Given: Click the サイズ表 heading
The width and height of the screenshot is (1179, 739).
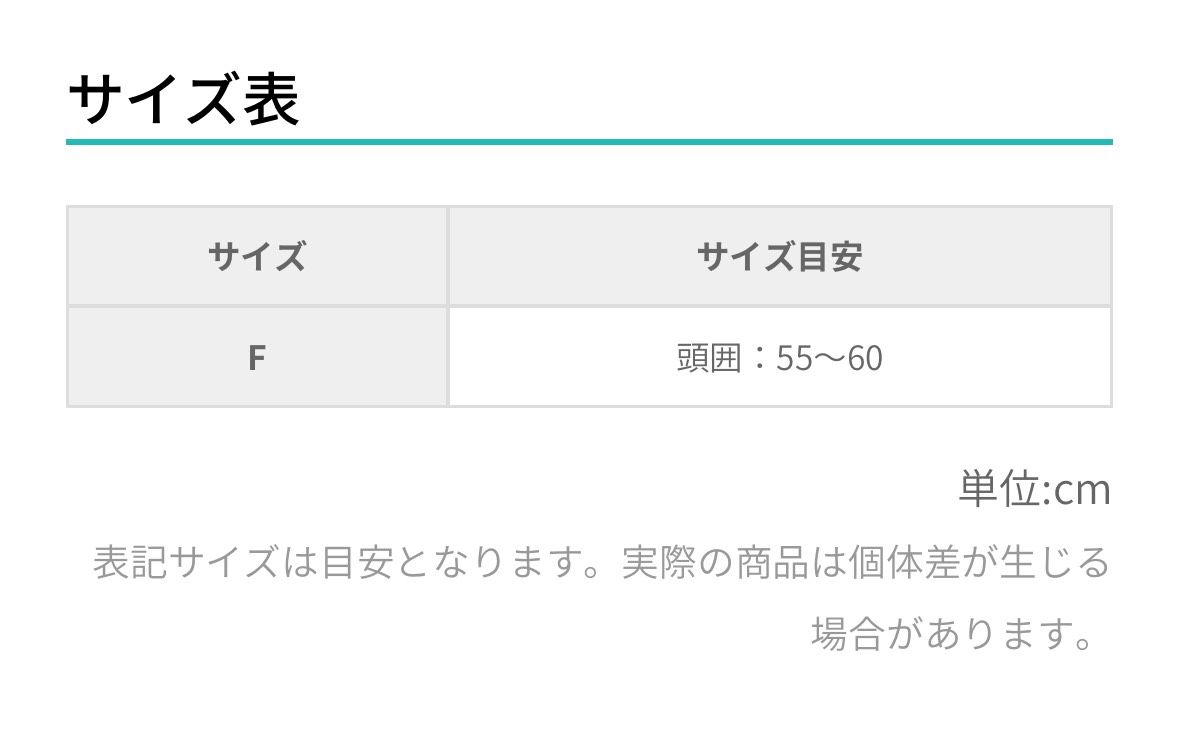Looking at the screenshot, I should [x=184, y=100].
